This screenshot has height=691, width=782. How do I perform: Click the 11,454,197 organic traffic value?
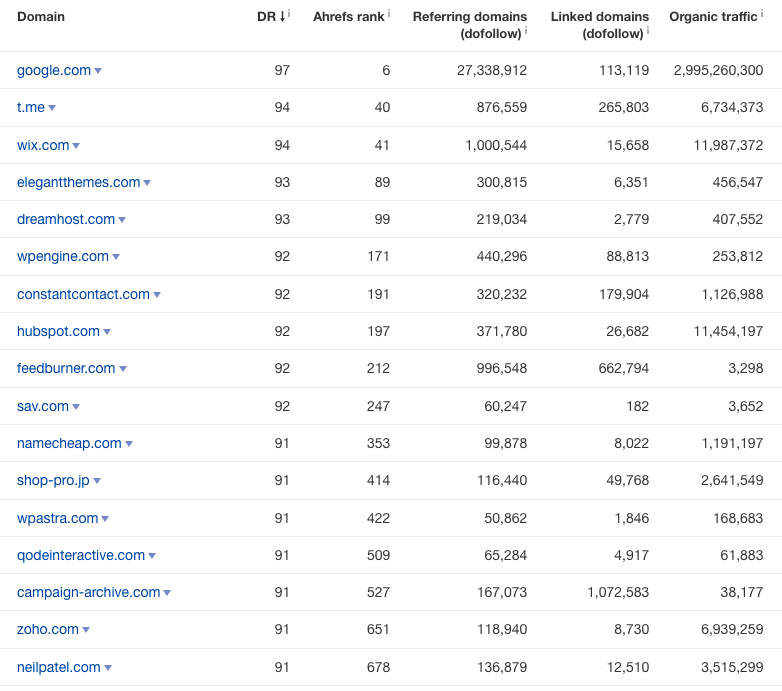pyautogui.click(x=728, y=331)
